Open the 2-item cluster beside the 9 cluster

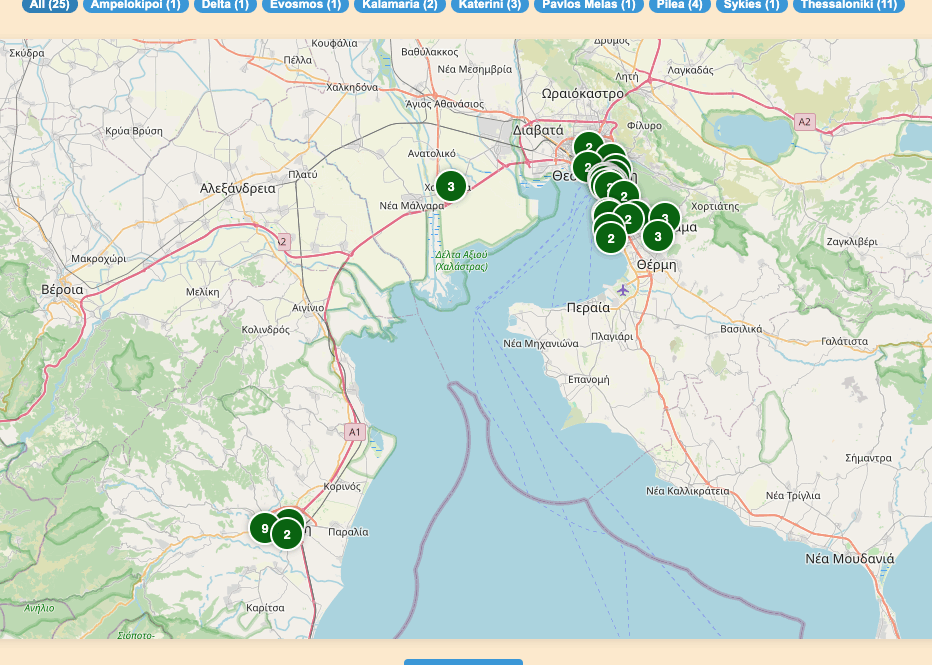[287, 534]
